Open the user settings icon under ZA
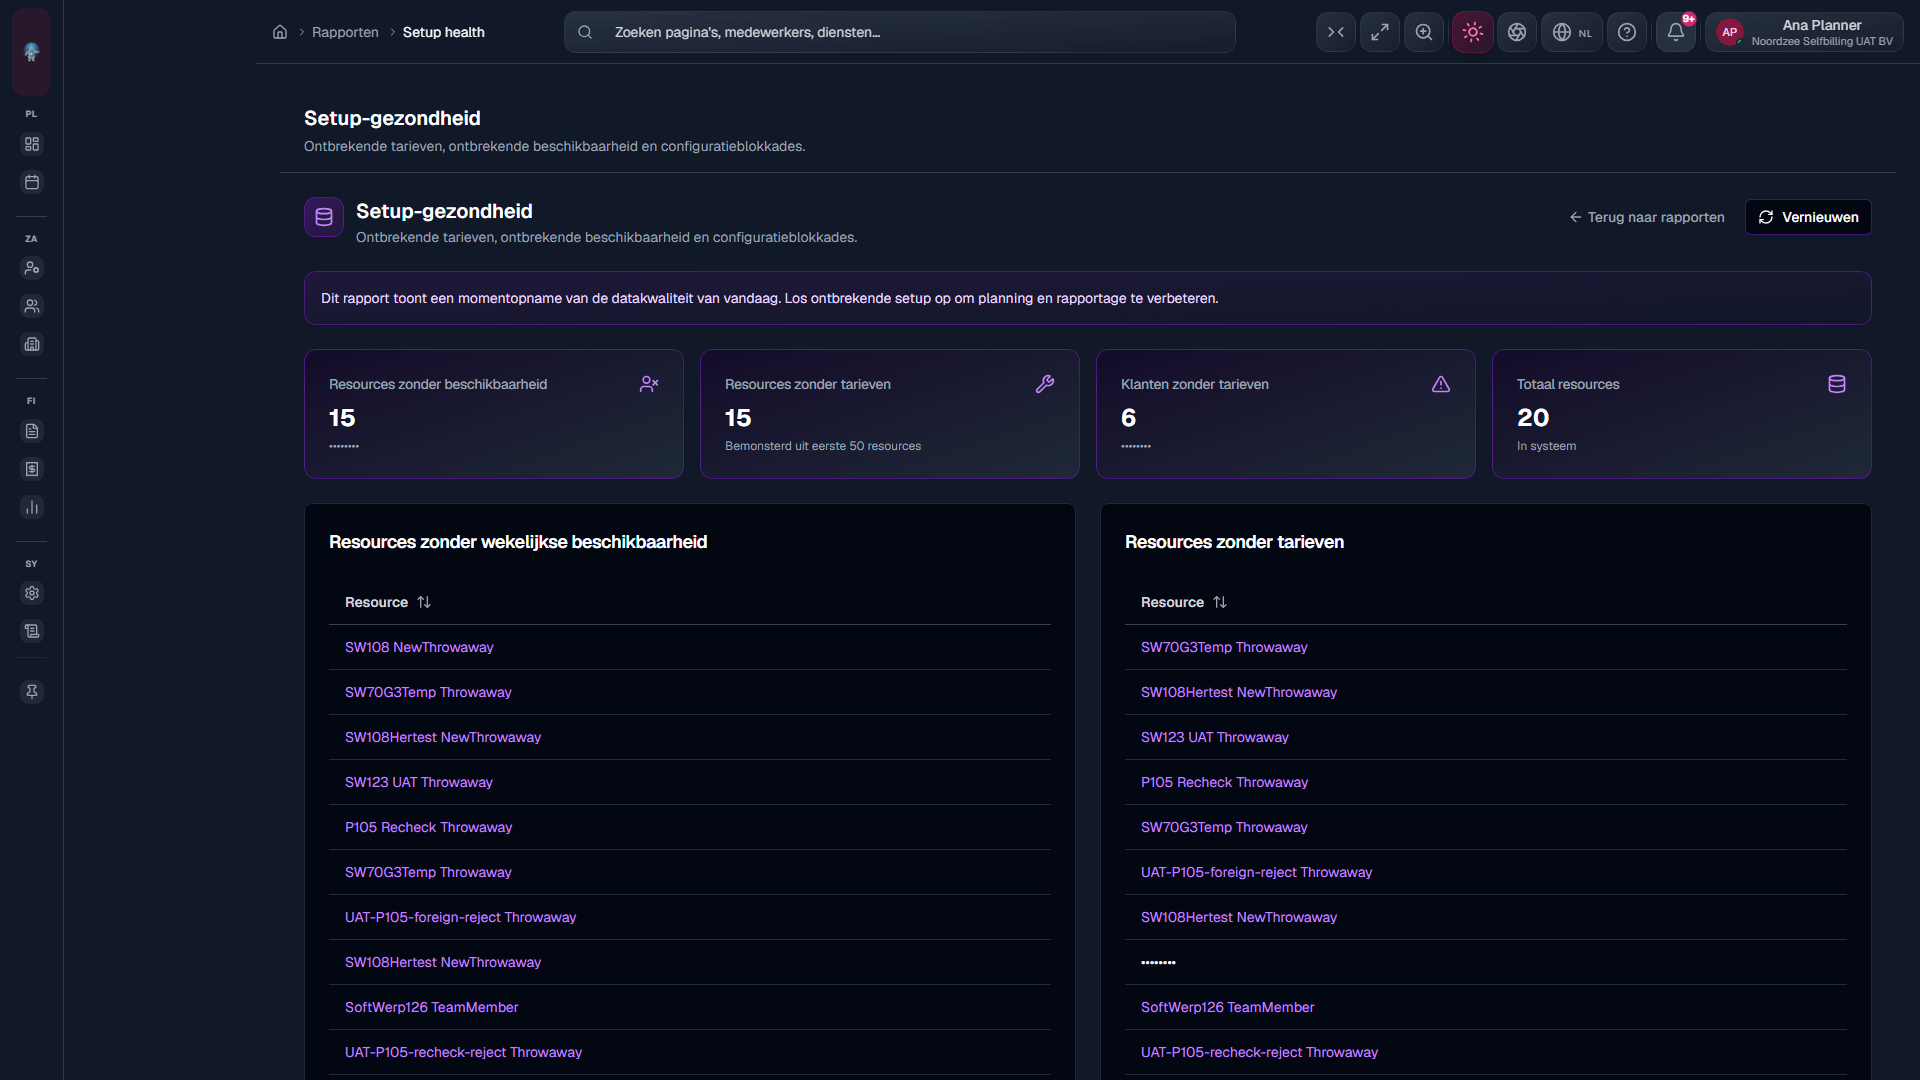 (32, 268)
